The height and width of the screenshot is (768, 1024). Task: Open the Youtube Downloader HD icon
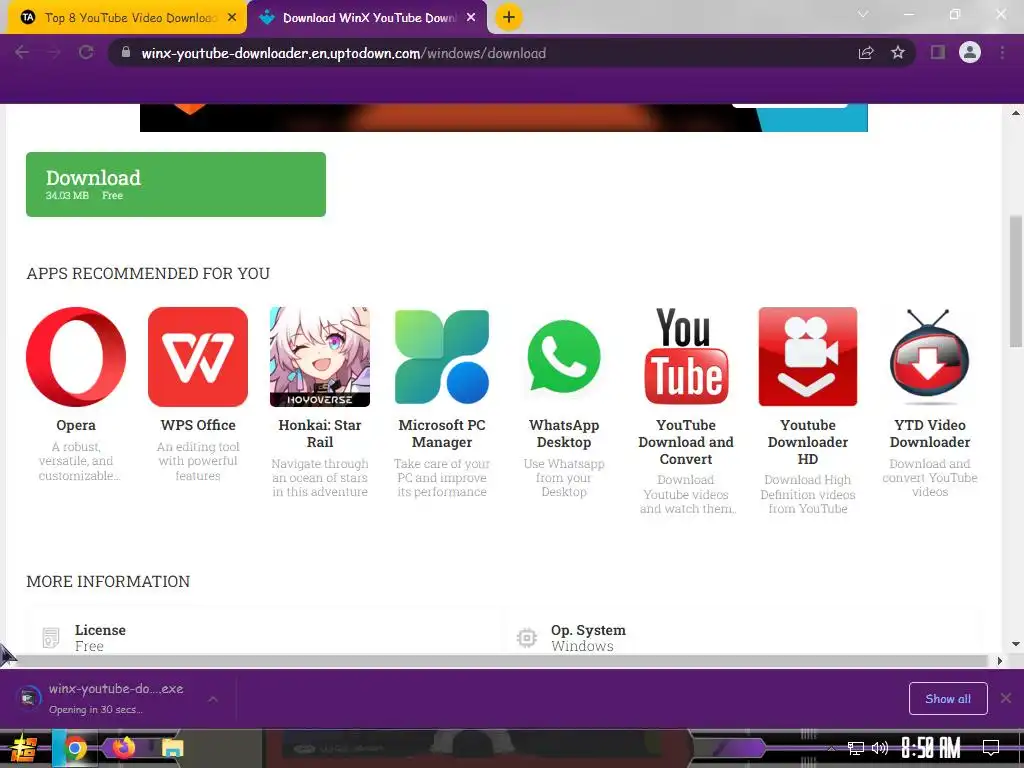(808, 357)
